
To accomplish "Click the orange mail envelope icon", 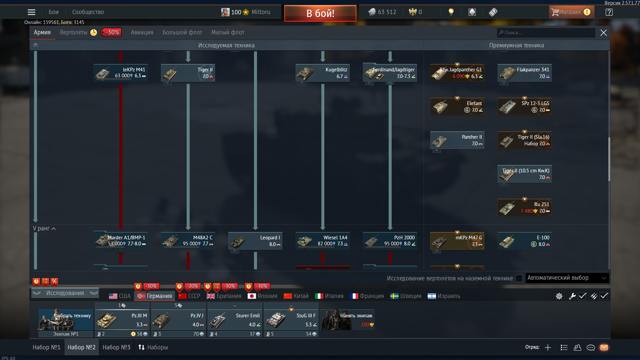I will click(x=604, y=347).
